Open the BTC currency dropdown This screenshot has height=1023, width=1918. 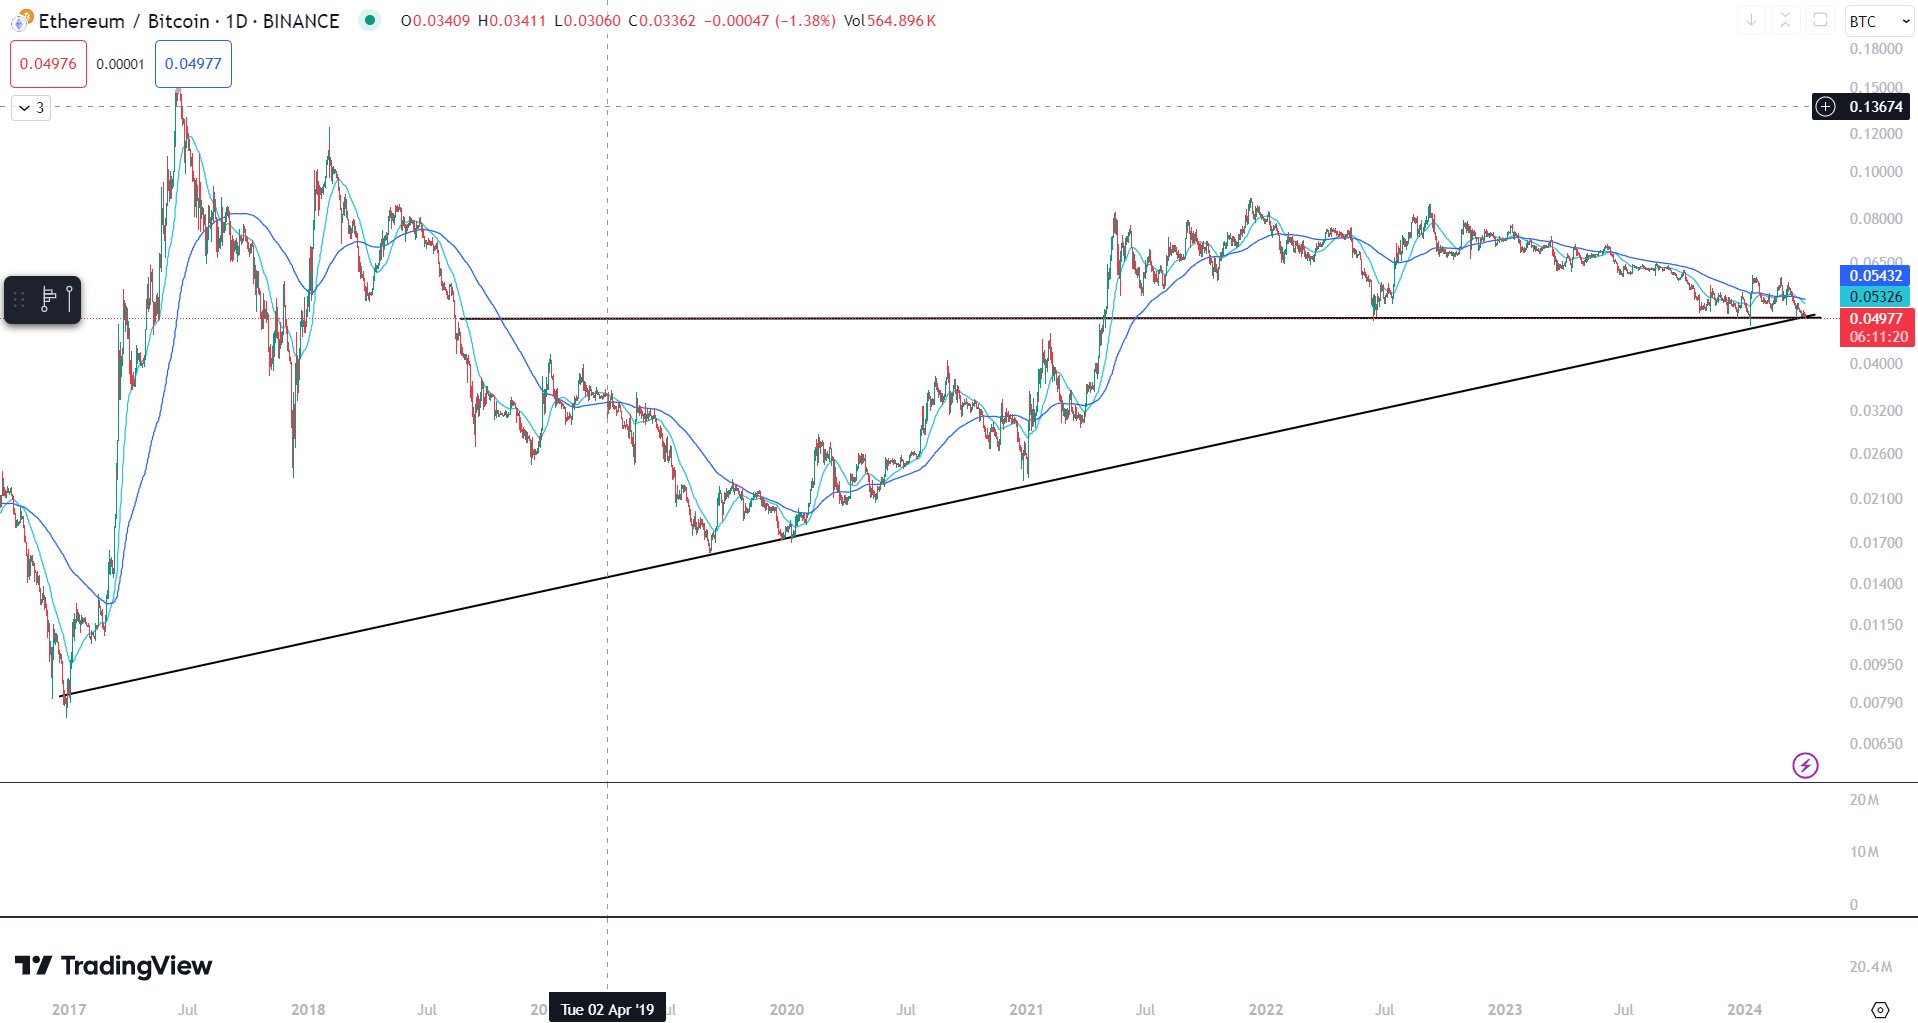coord(1879,21)
